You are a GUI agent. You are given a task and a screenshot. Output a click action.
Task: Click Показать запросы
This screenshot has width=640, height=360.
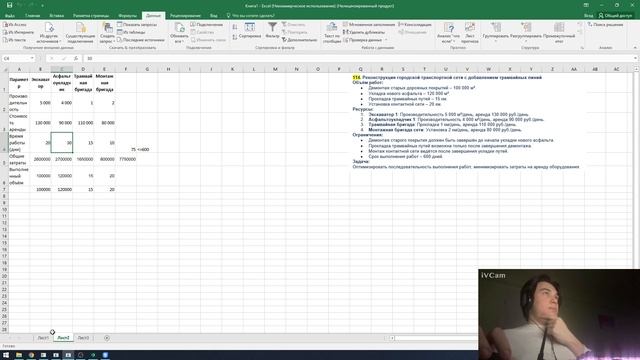[137, 24]
